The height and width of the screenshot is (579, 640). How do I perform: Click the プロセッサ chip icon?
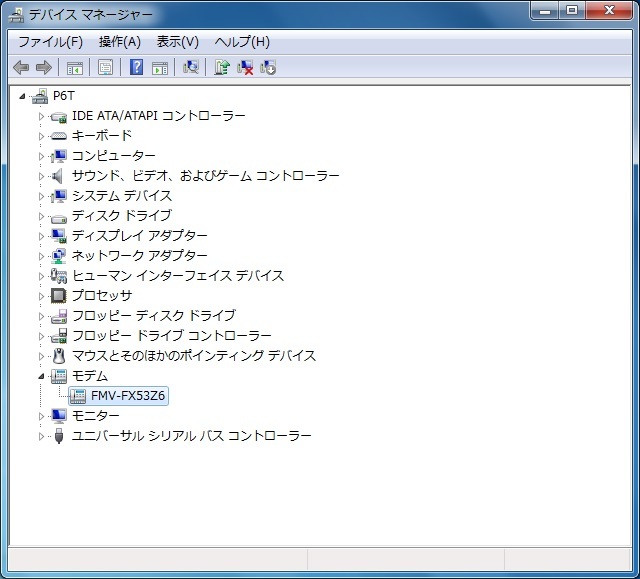click(x=59, y=295)
